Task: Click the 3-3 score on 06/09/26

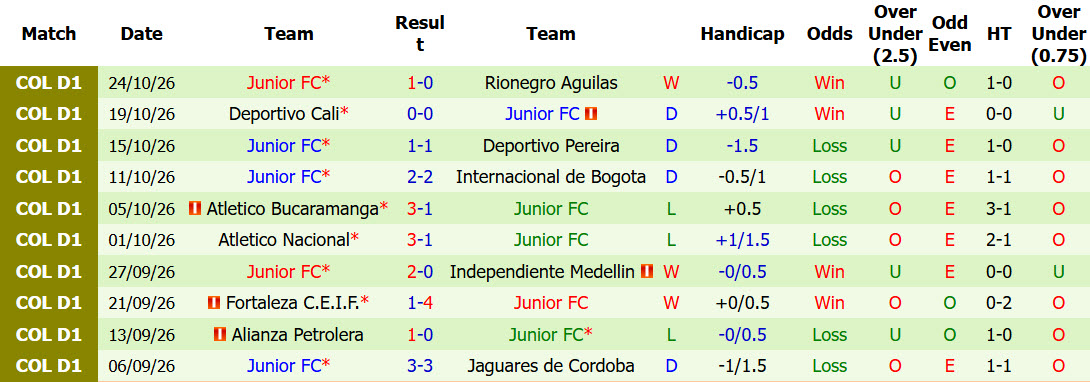Action: (420, 366)
